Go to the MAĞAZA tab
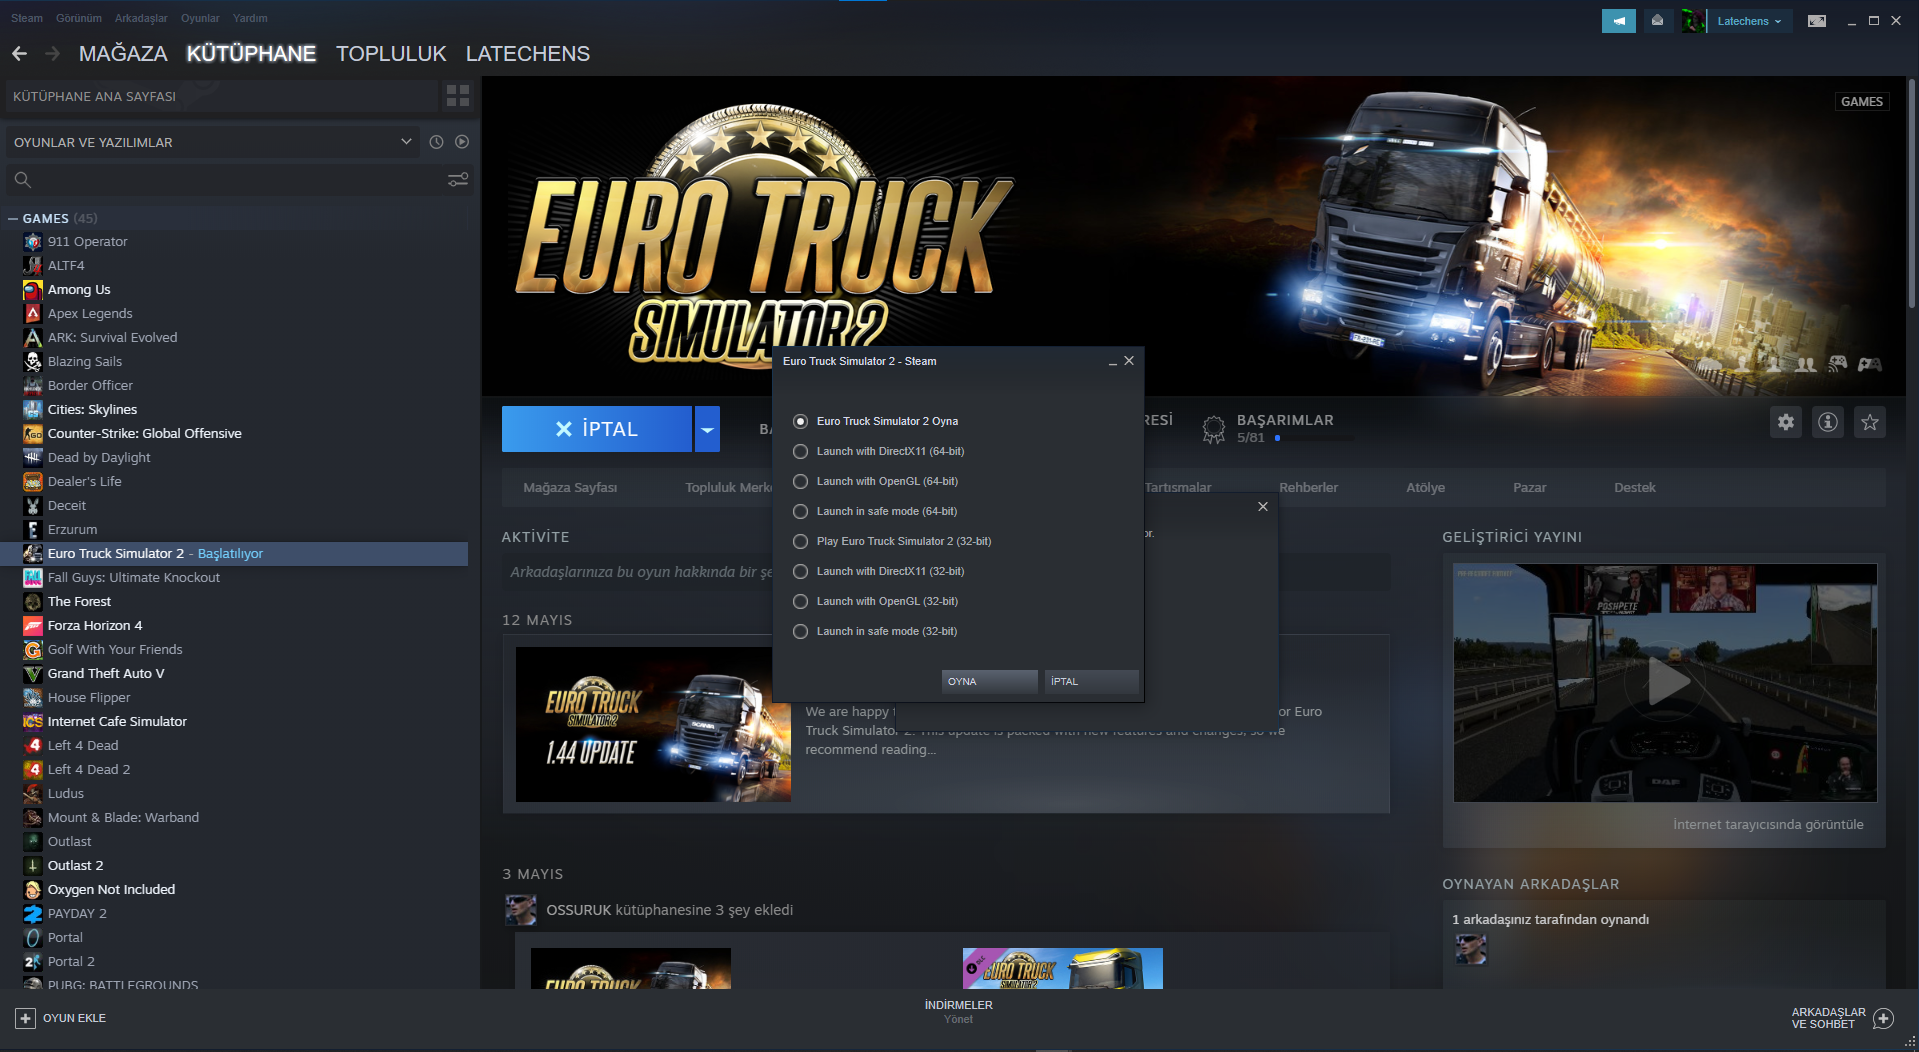Image resolution: width=1919 pixels, height=1052 pixels. tap(123, 54)
